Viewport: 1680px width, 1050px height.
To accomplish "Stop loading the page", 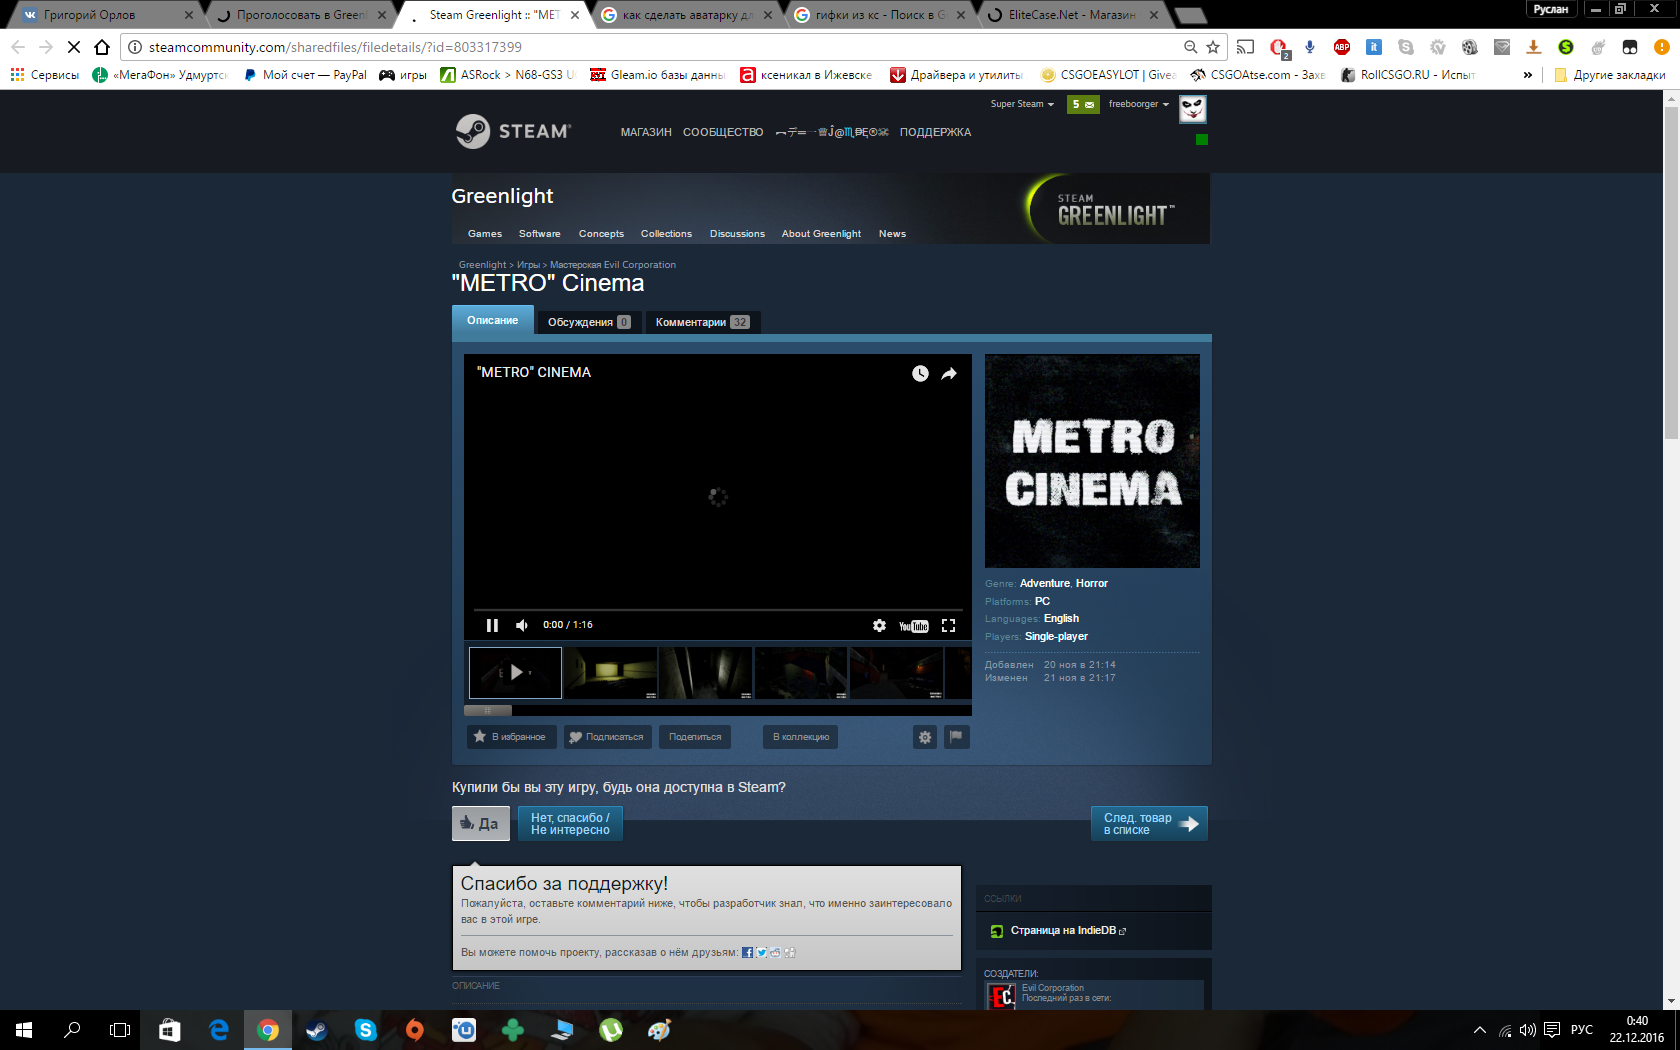I will click(x=73, y=47).
